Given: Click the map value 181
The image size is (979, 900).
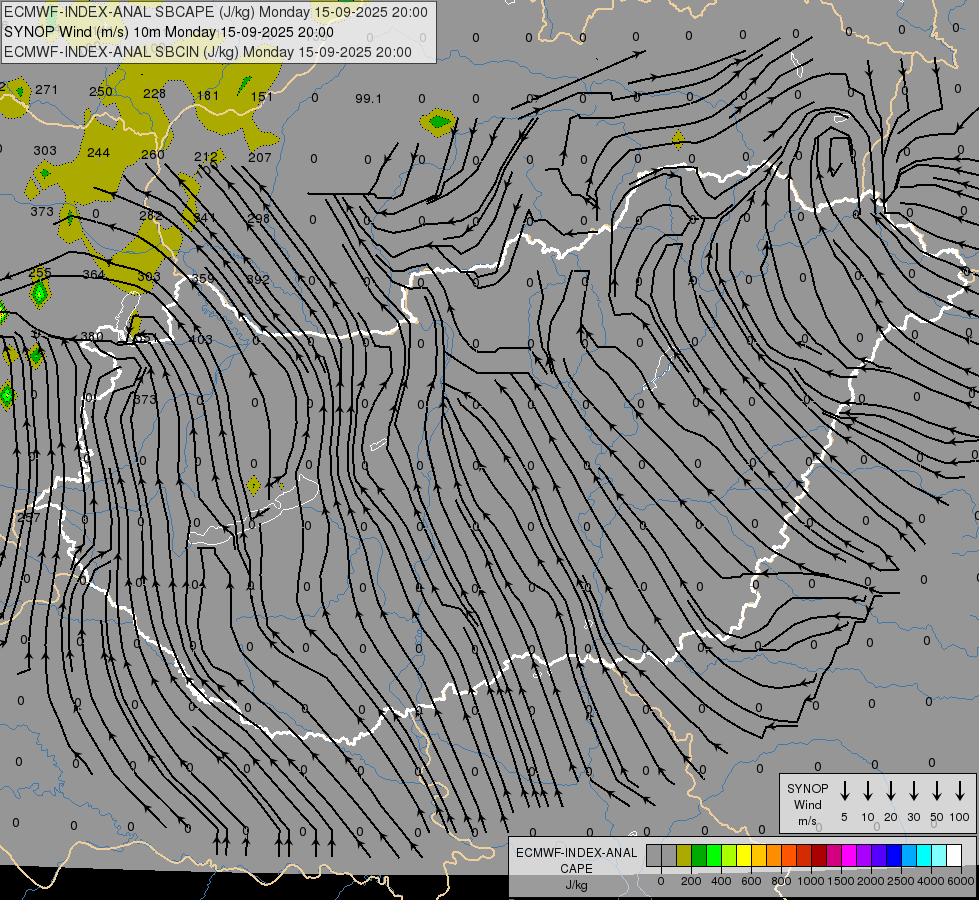Looking at the screenshot, I should click(x=208, y=95).
